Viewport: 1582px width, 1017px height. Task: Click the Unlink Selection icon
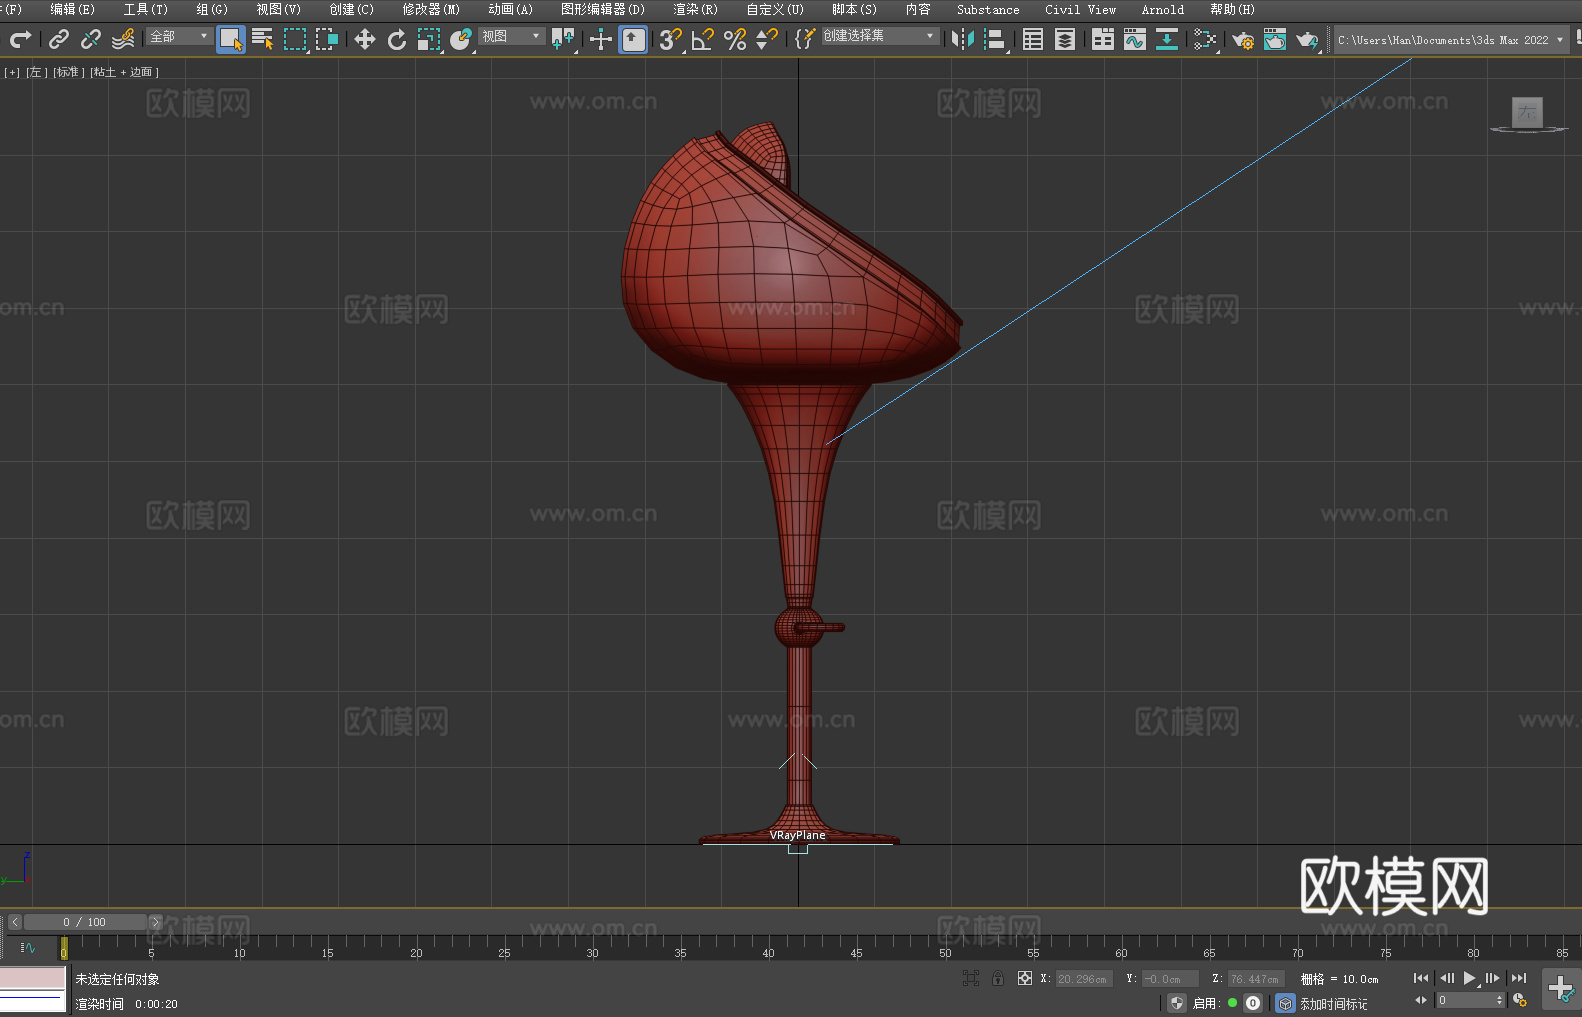[91, 39]
